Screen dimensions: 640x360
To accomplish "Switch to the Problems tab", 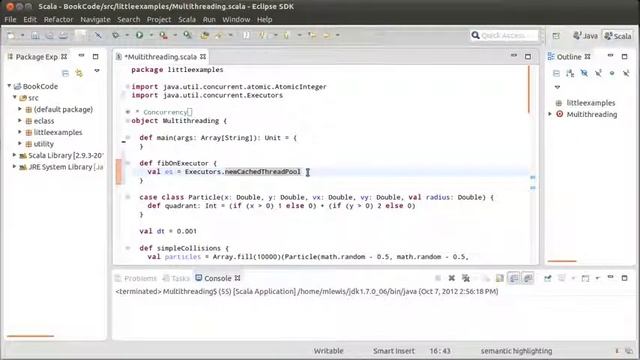I will coord(136,278).
